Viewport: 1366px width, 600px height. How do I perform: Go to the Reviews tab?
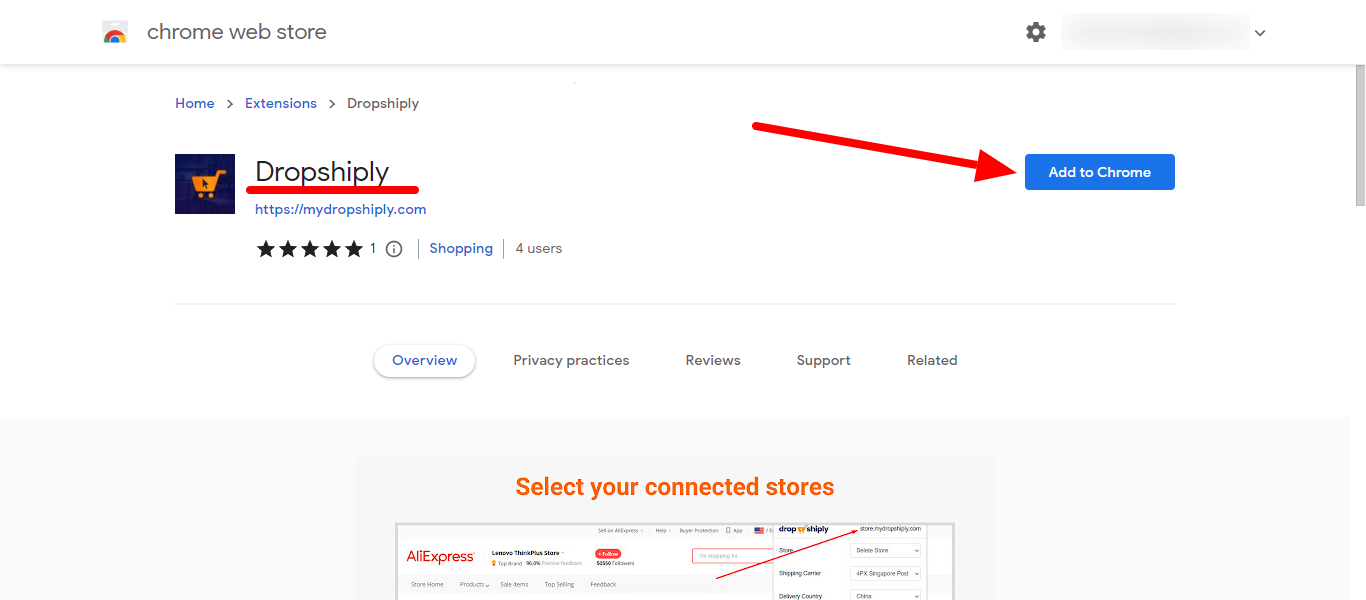tap(713, 361)
